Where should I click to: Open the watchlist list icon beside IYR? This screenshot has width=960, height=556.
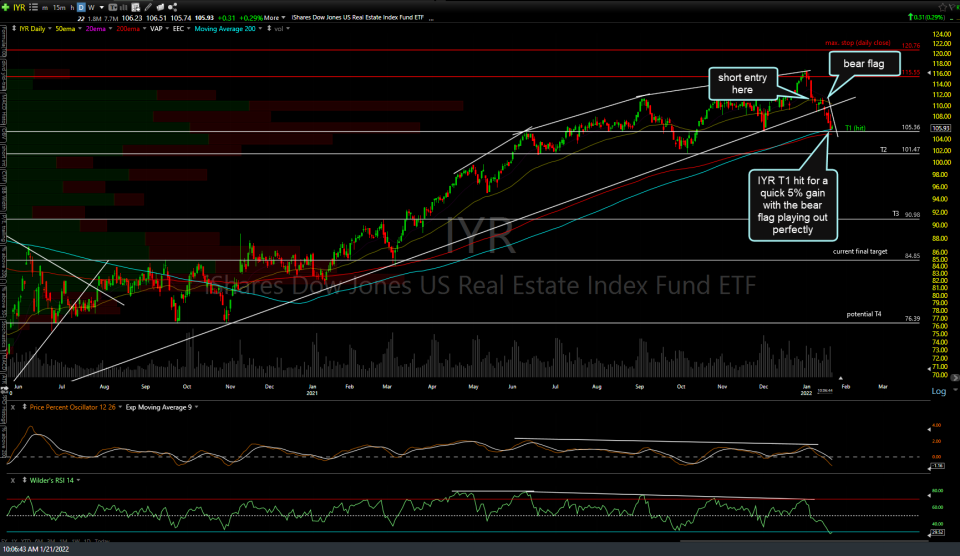pyautogui.click(x=33, y=7)
